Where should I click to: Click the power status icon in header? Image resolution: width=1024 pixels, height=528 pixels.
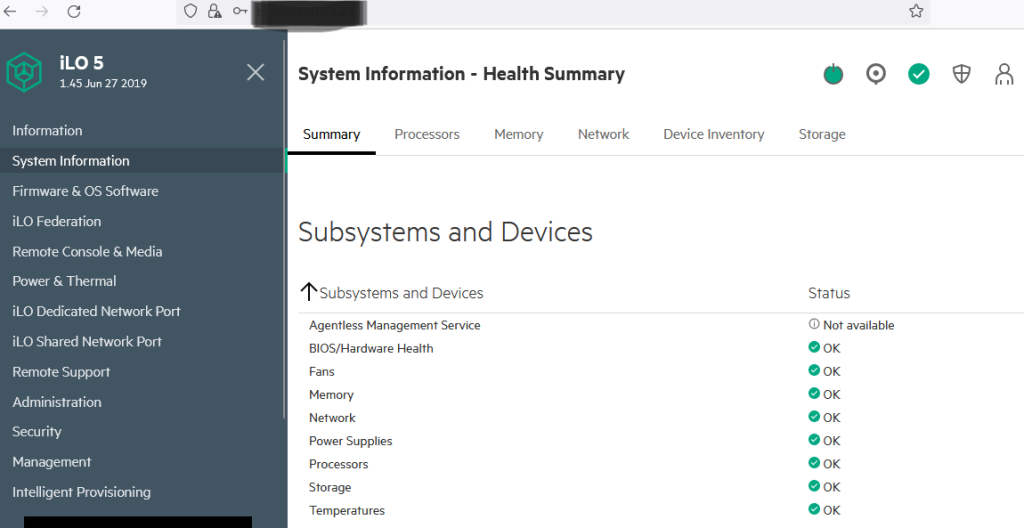[x=833, y=74]
